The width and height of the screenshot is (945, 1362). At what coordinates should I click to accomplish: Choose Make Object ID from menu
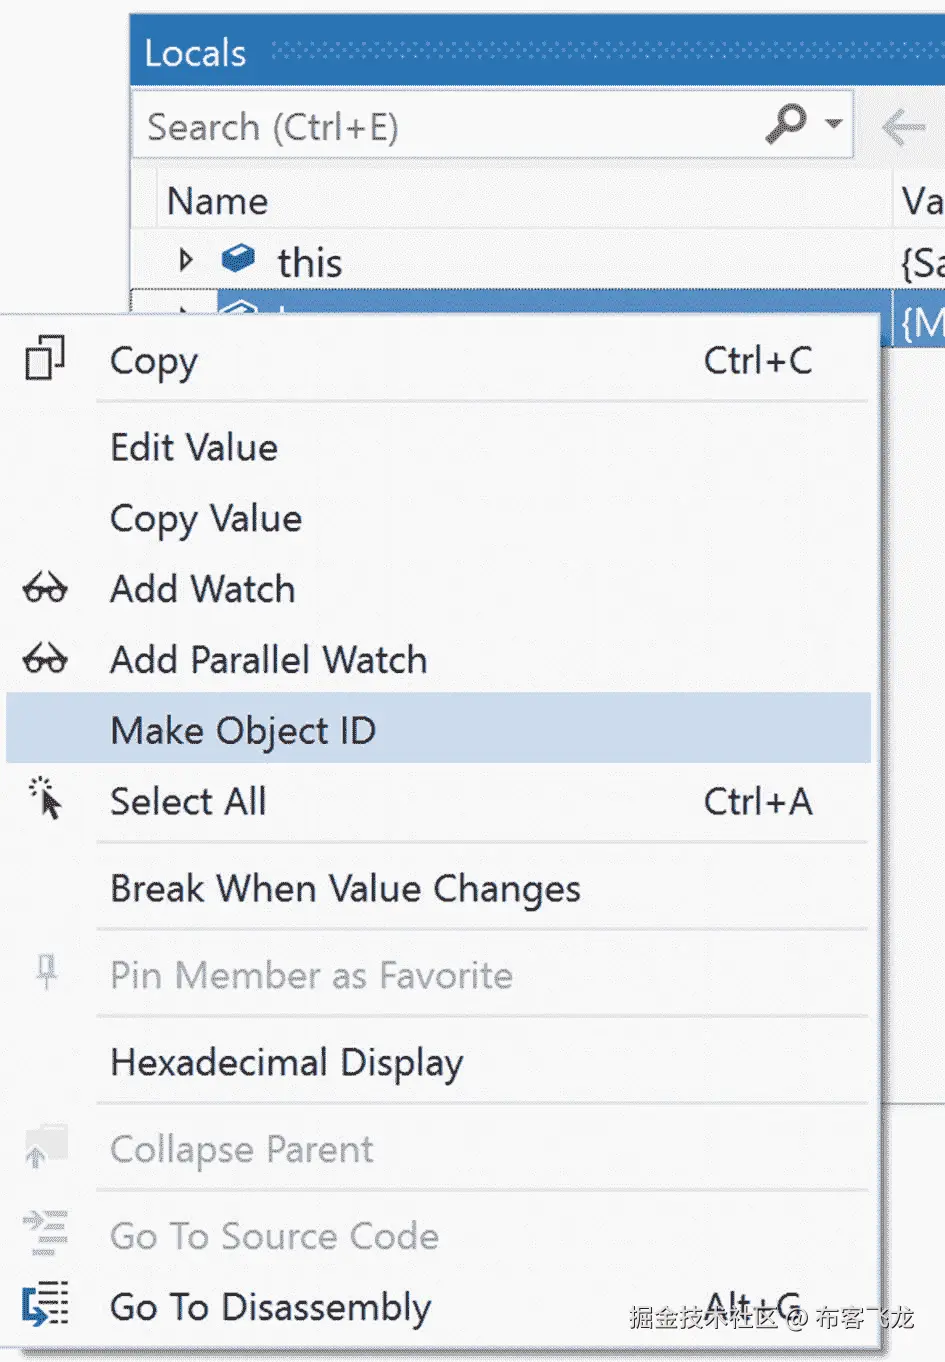coord(243,730)
